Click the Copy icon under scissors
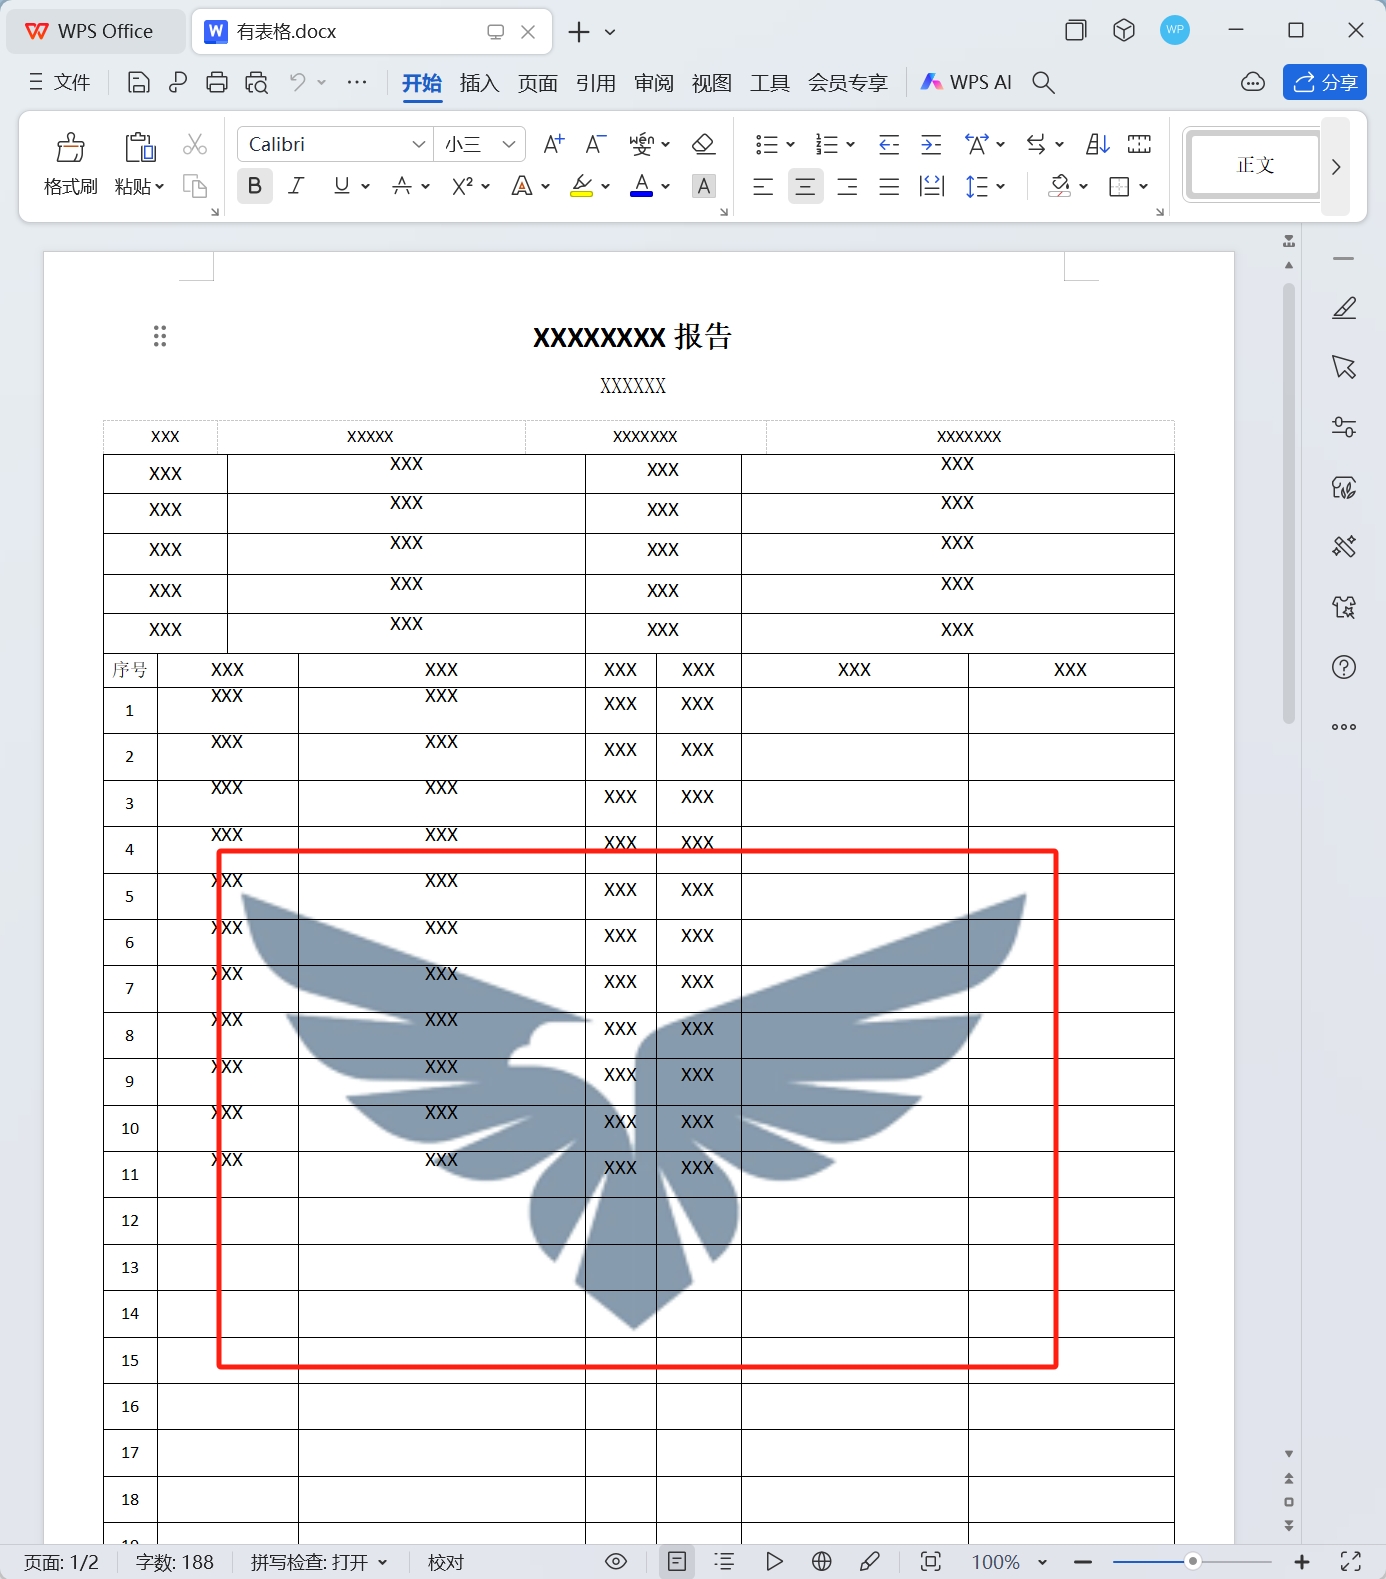 [195, 186]
